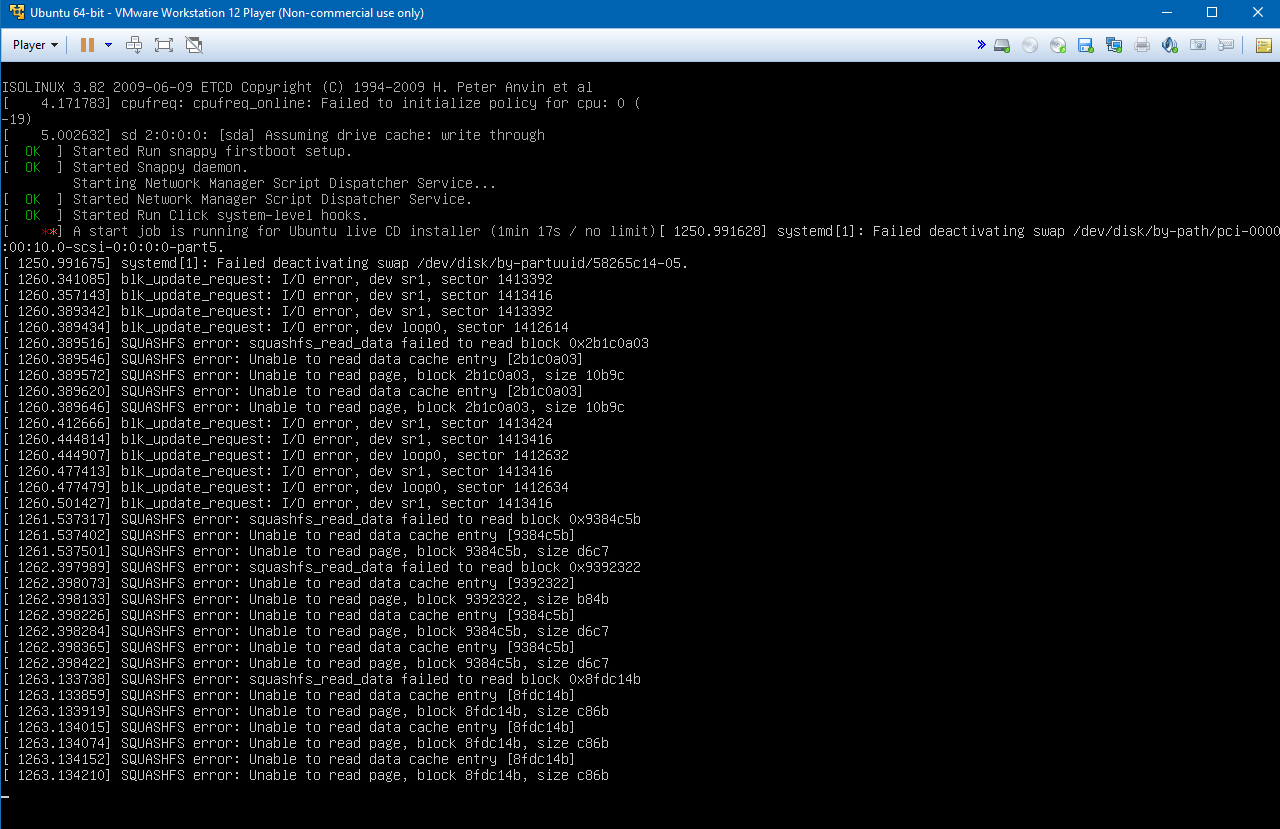This screenshot has height=829, width=1280.
Task: Click the cpufreq_online failed policy line
Action: pos(321,103)
